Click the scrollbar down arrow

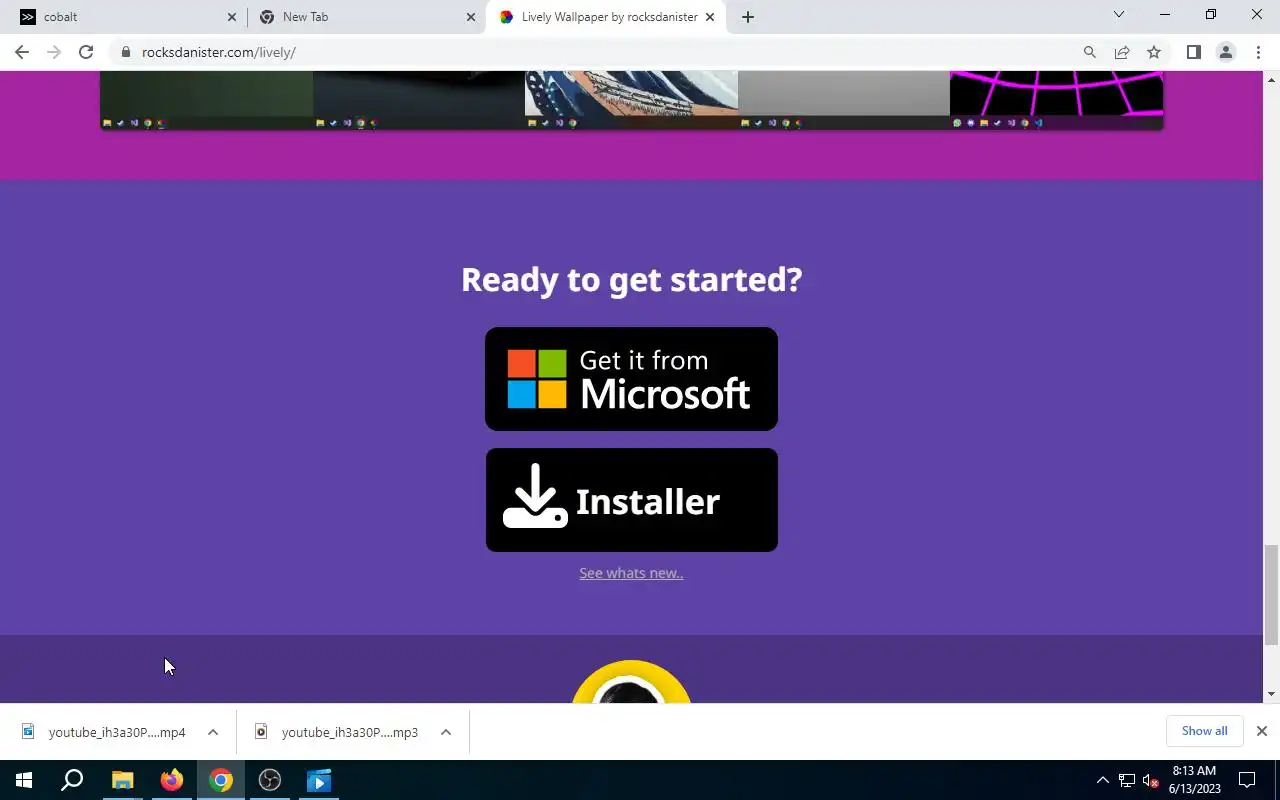[1271, 694]
